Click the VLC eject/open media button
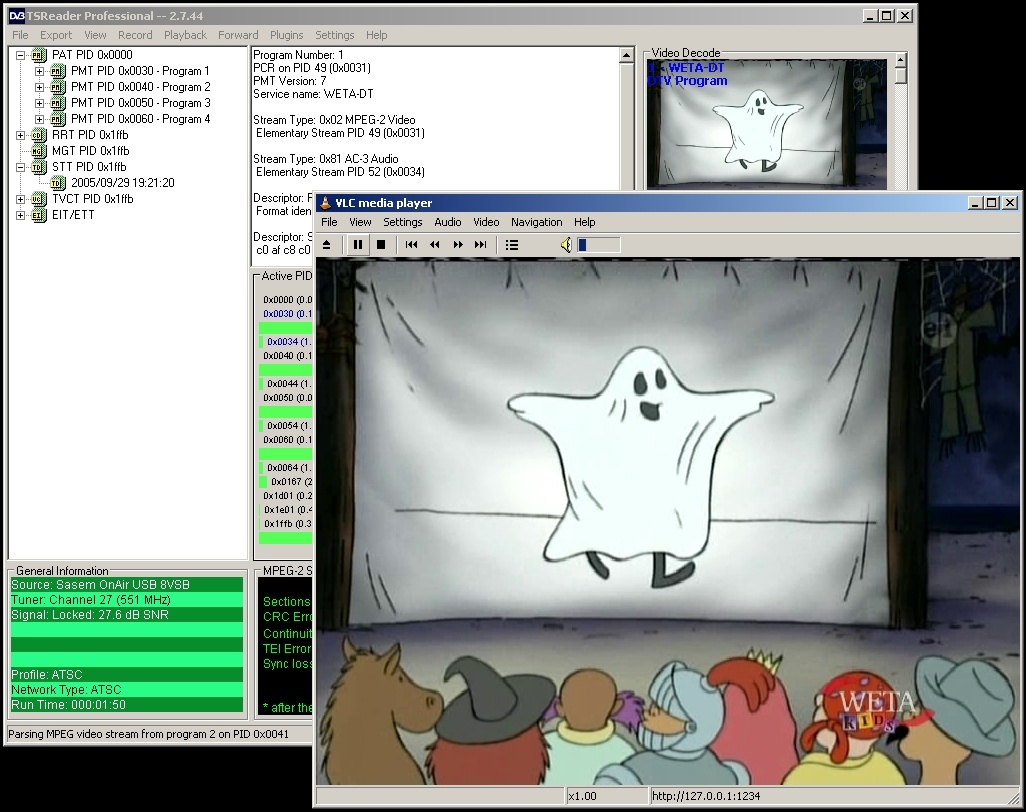 (x=327, y=245)
